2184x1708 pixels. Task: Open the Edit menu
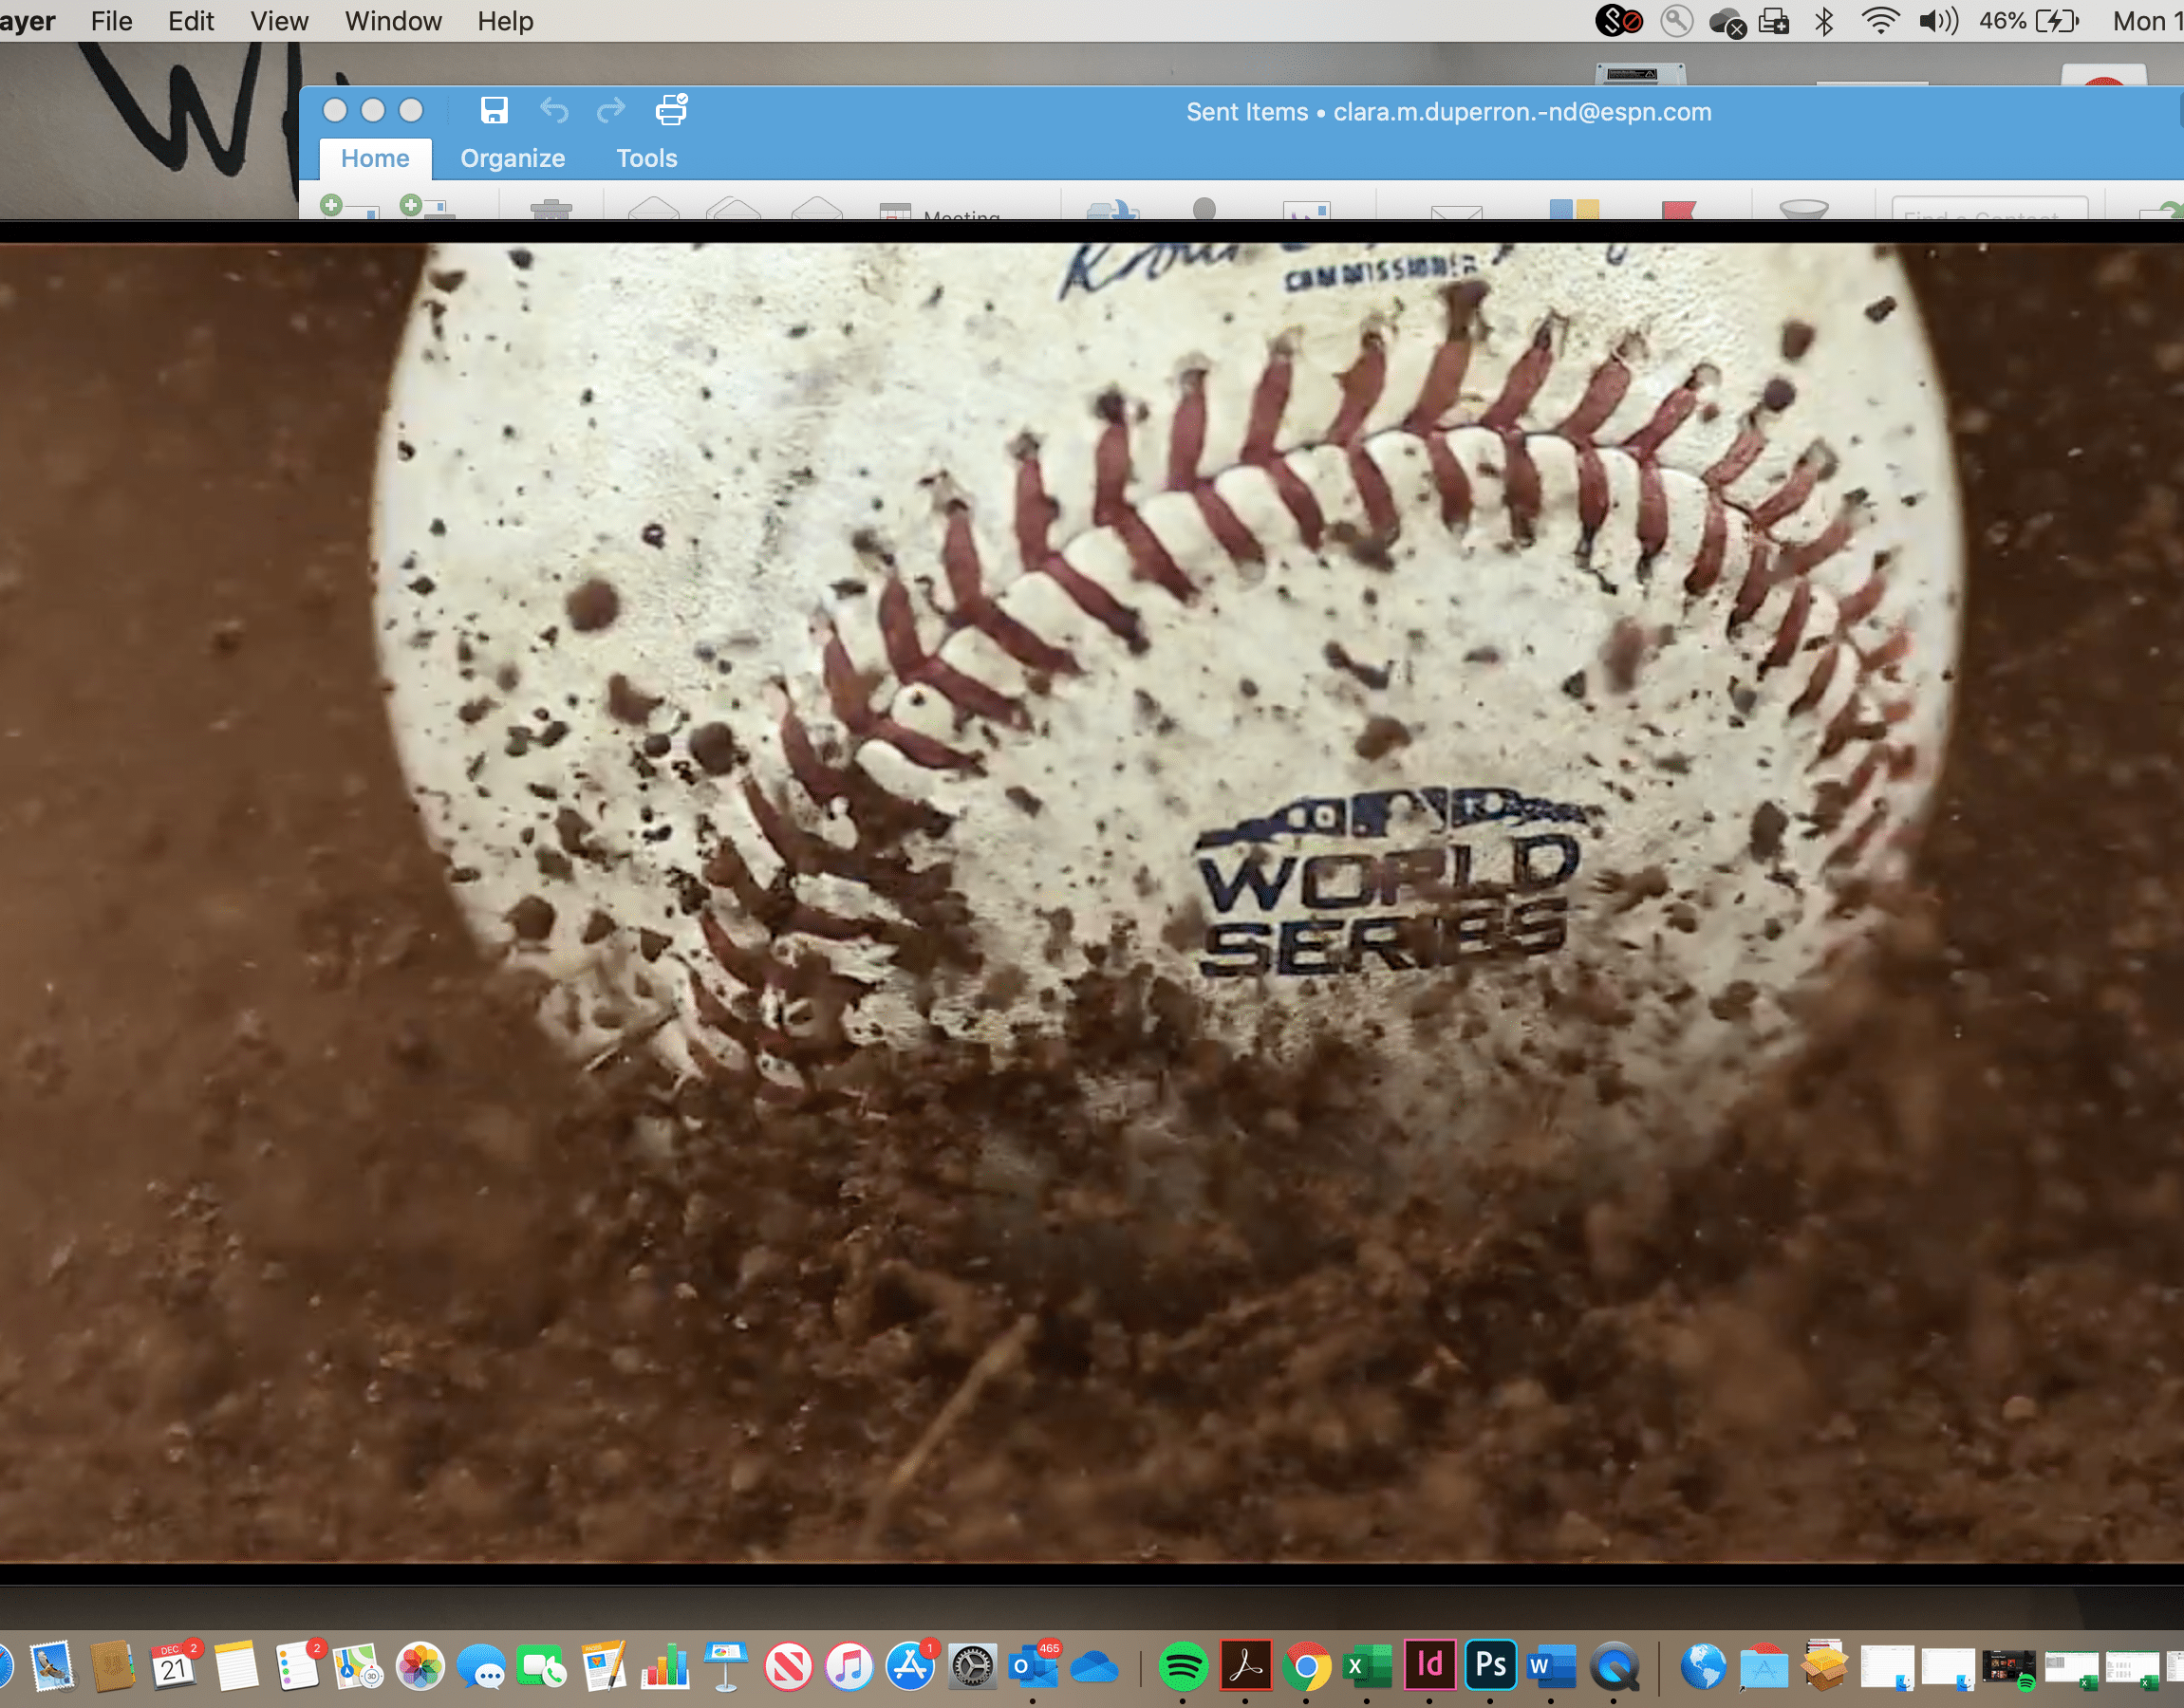190,21
